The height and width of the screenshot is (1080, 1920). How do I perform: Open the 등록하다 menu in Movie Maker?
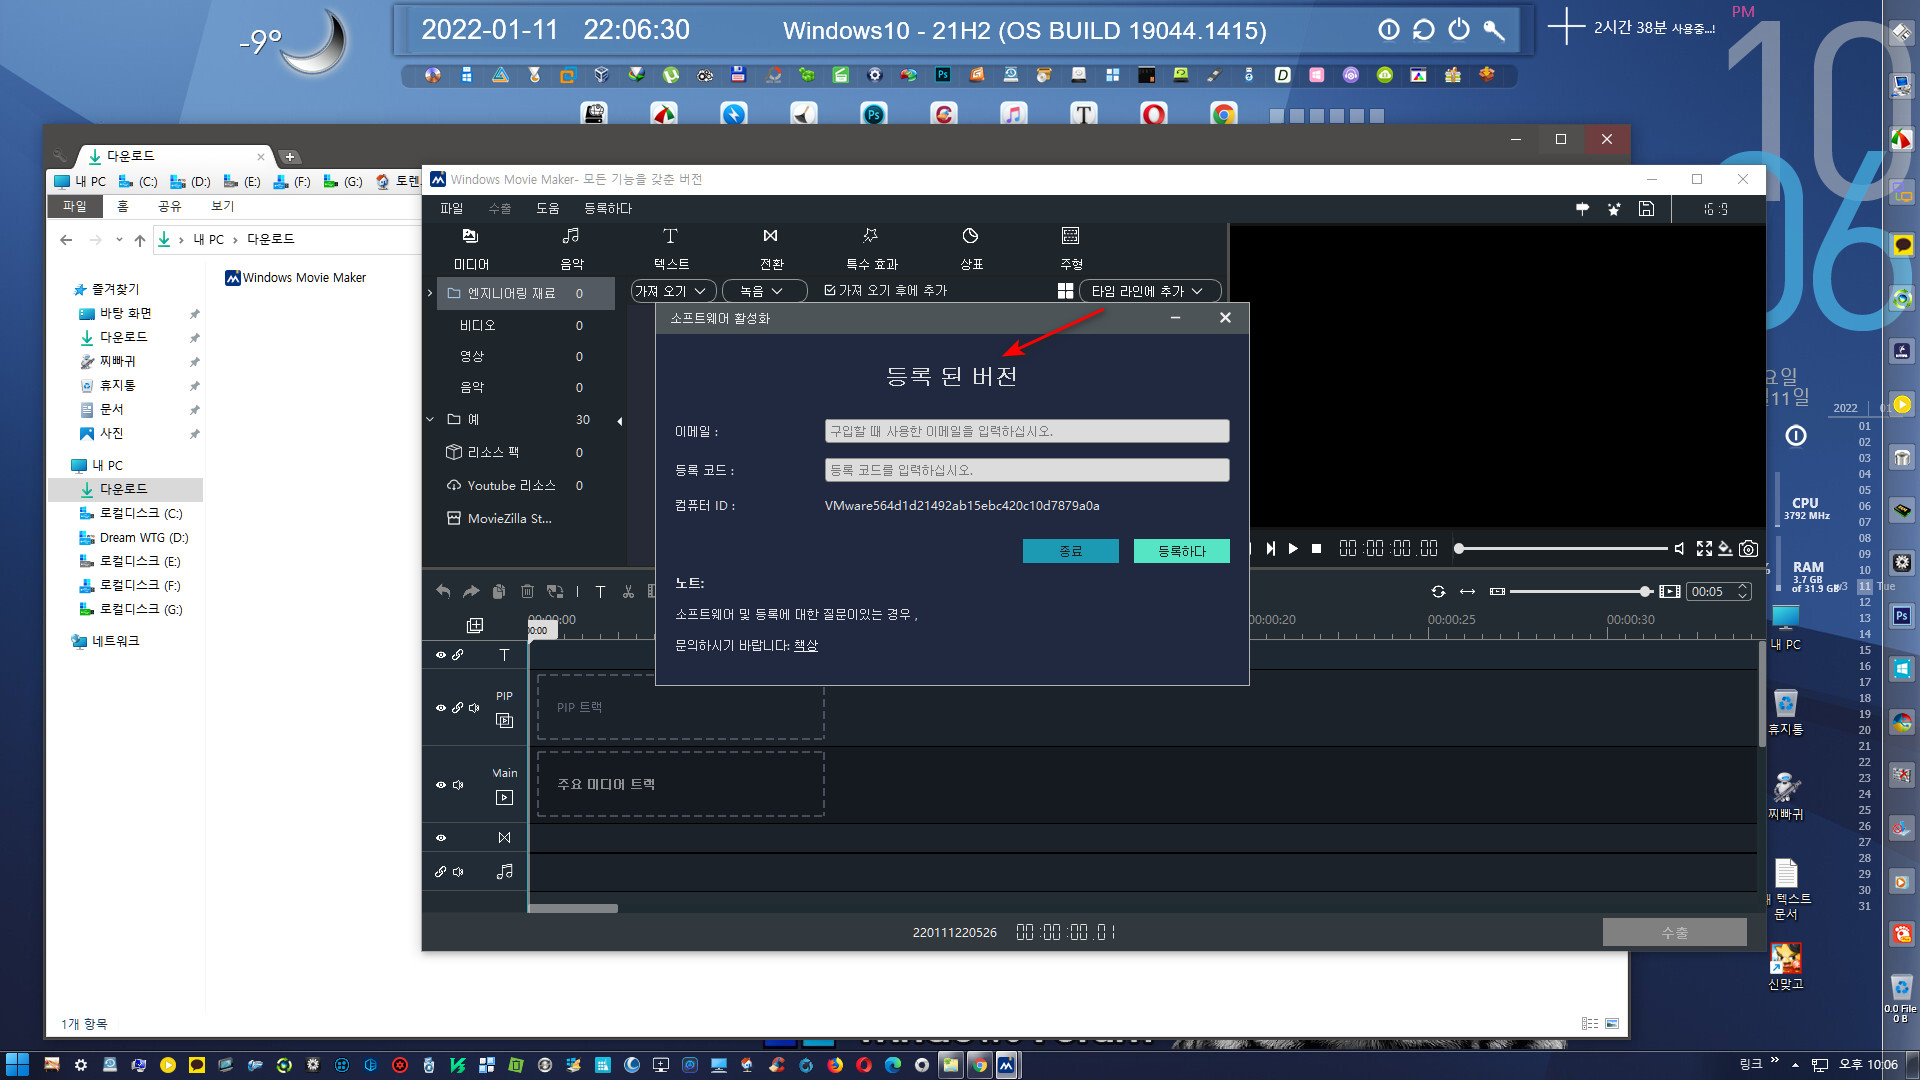pos(608,208)
